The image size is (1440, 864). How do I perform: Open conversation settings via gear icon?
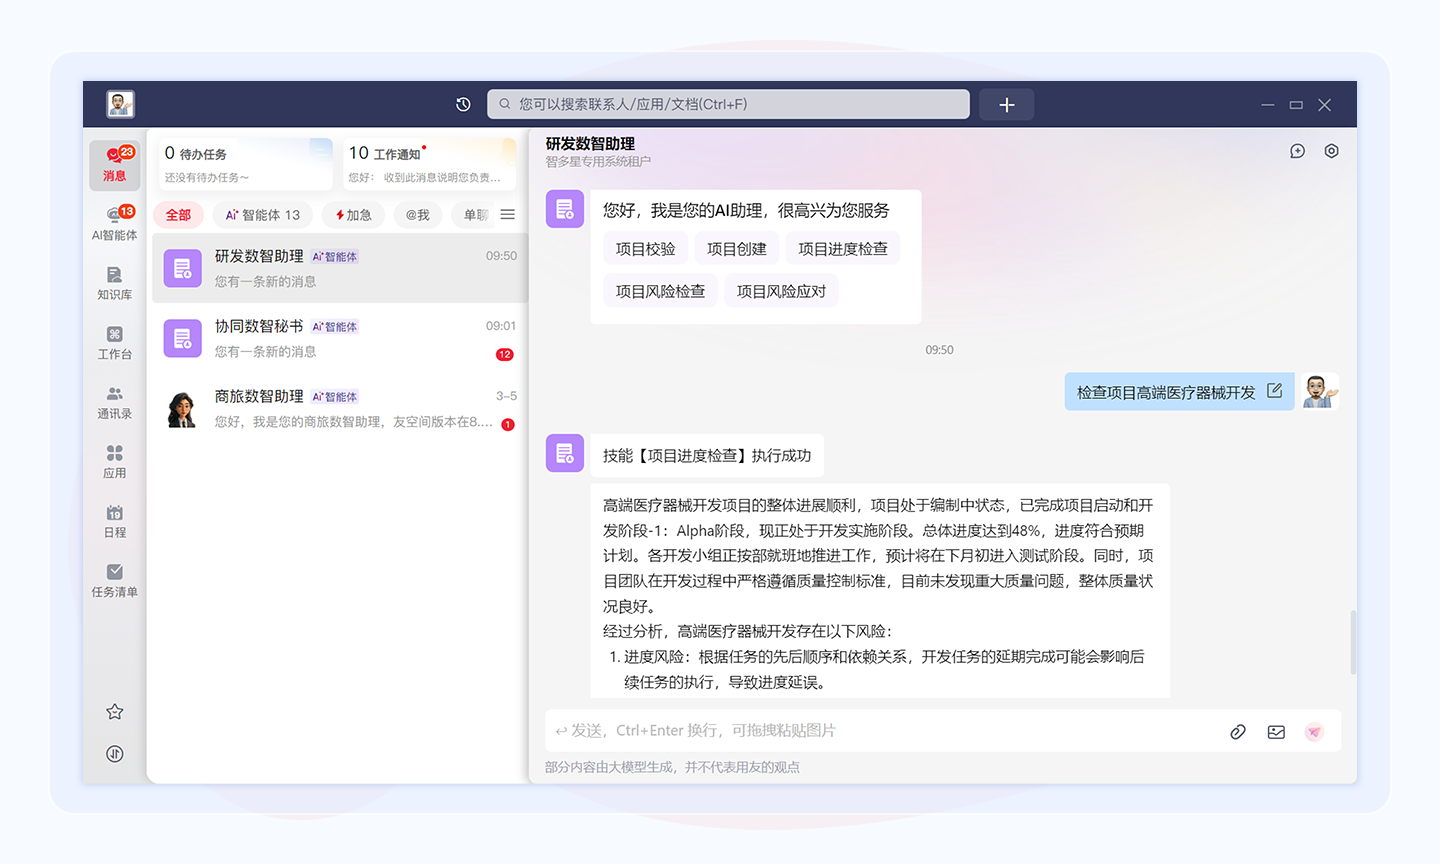pyautogui.click(x=1331, y=150)
